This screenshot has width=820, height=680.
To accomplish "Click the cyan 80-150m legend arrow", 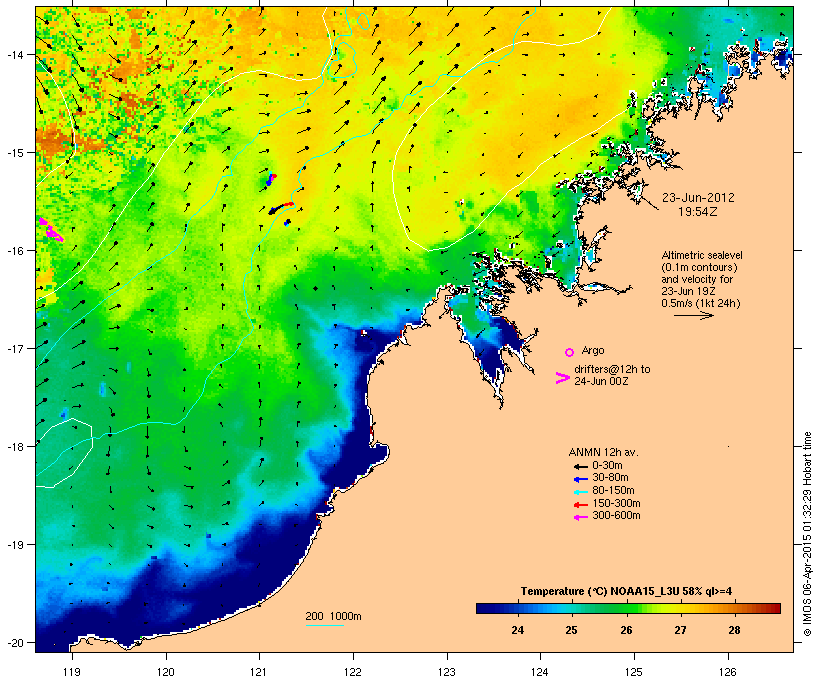I will [580, 492].
